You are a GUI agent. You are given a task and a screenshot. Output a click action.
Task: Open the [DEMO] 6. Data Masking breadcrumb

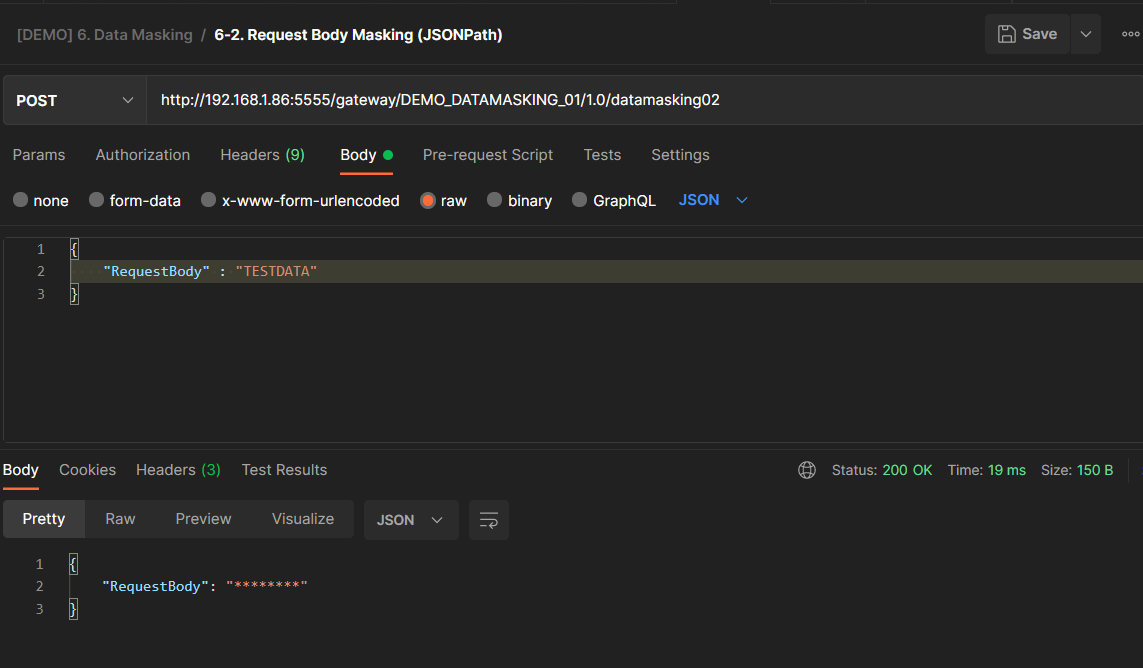pos(104,35)
